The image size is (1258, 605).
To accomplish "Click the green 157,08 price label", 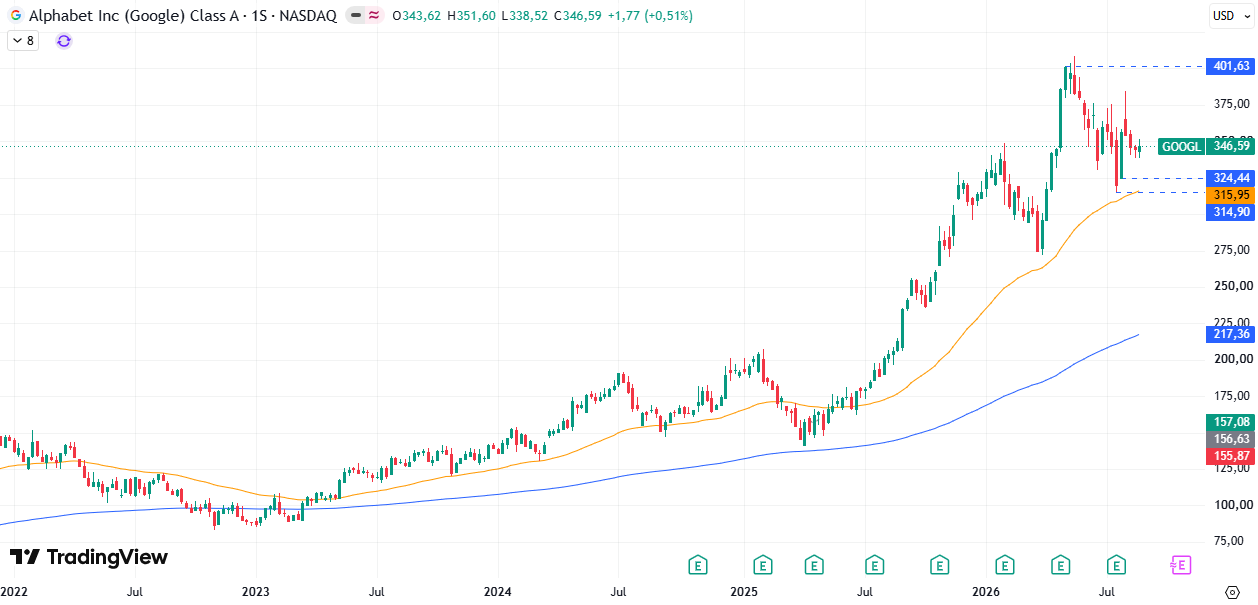I will pos(1230,422).
